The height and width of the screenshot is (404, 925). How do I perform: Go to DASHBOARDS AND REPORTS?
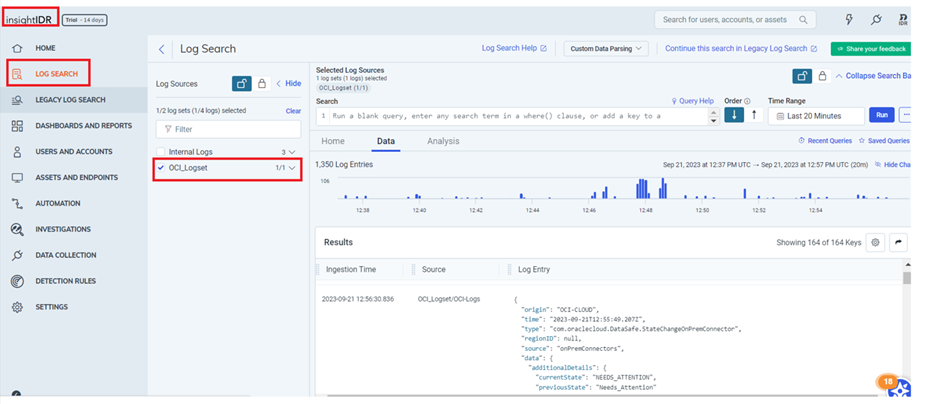click(x=83, y=126)
